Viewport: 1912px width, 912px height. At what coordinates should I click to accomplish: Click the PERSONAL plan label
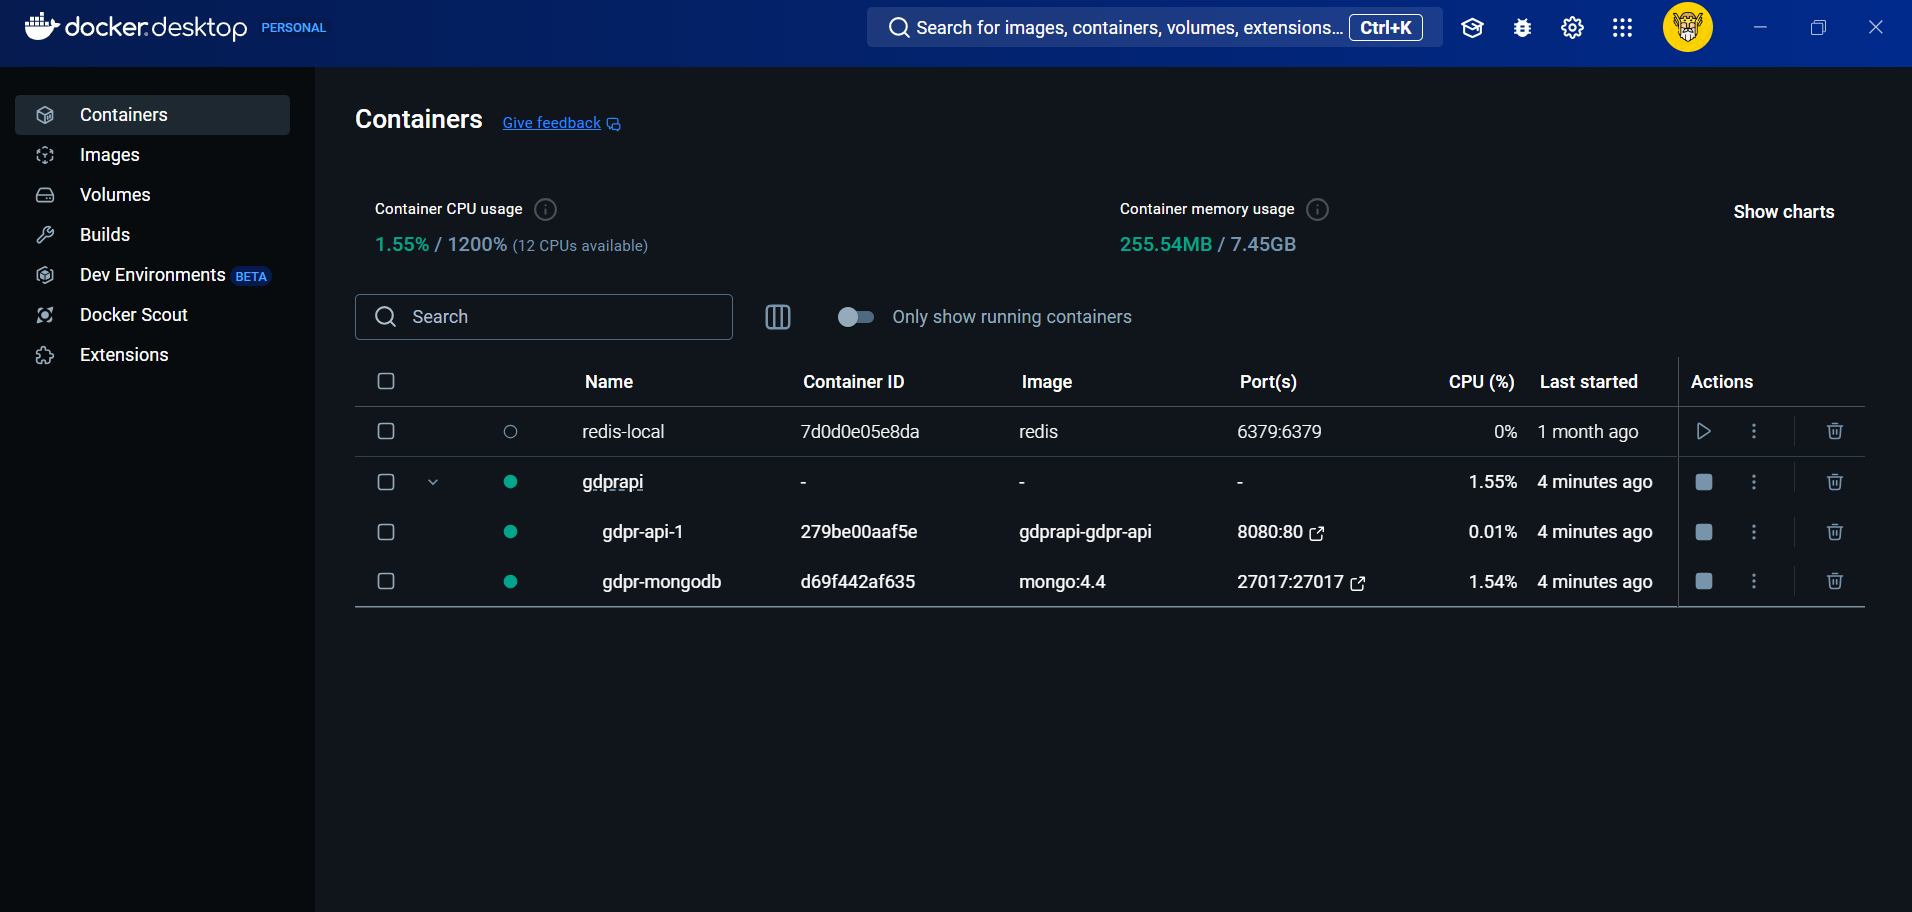(293, 28)
